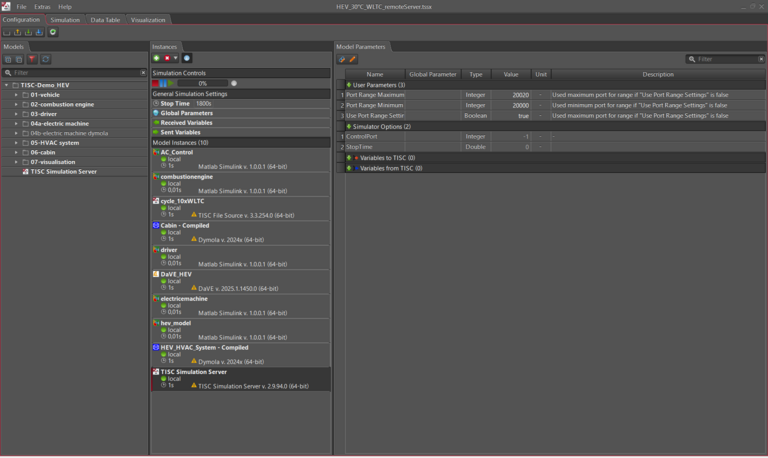Click the refresh icon in Models toolbar
The height and width of the screenshot is (458, 768).
tap(45, 60)
